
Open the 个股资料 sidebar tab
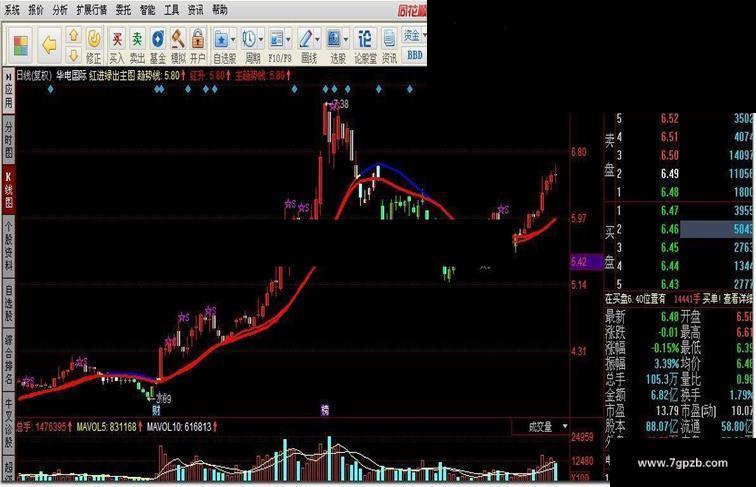tap(9, 246)
